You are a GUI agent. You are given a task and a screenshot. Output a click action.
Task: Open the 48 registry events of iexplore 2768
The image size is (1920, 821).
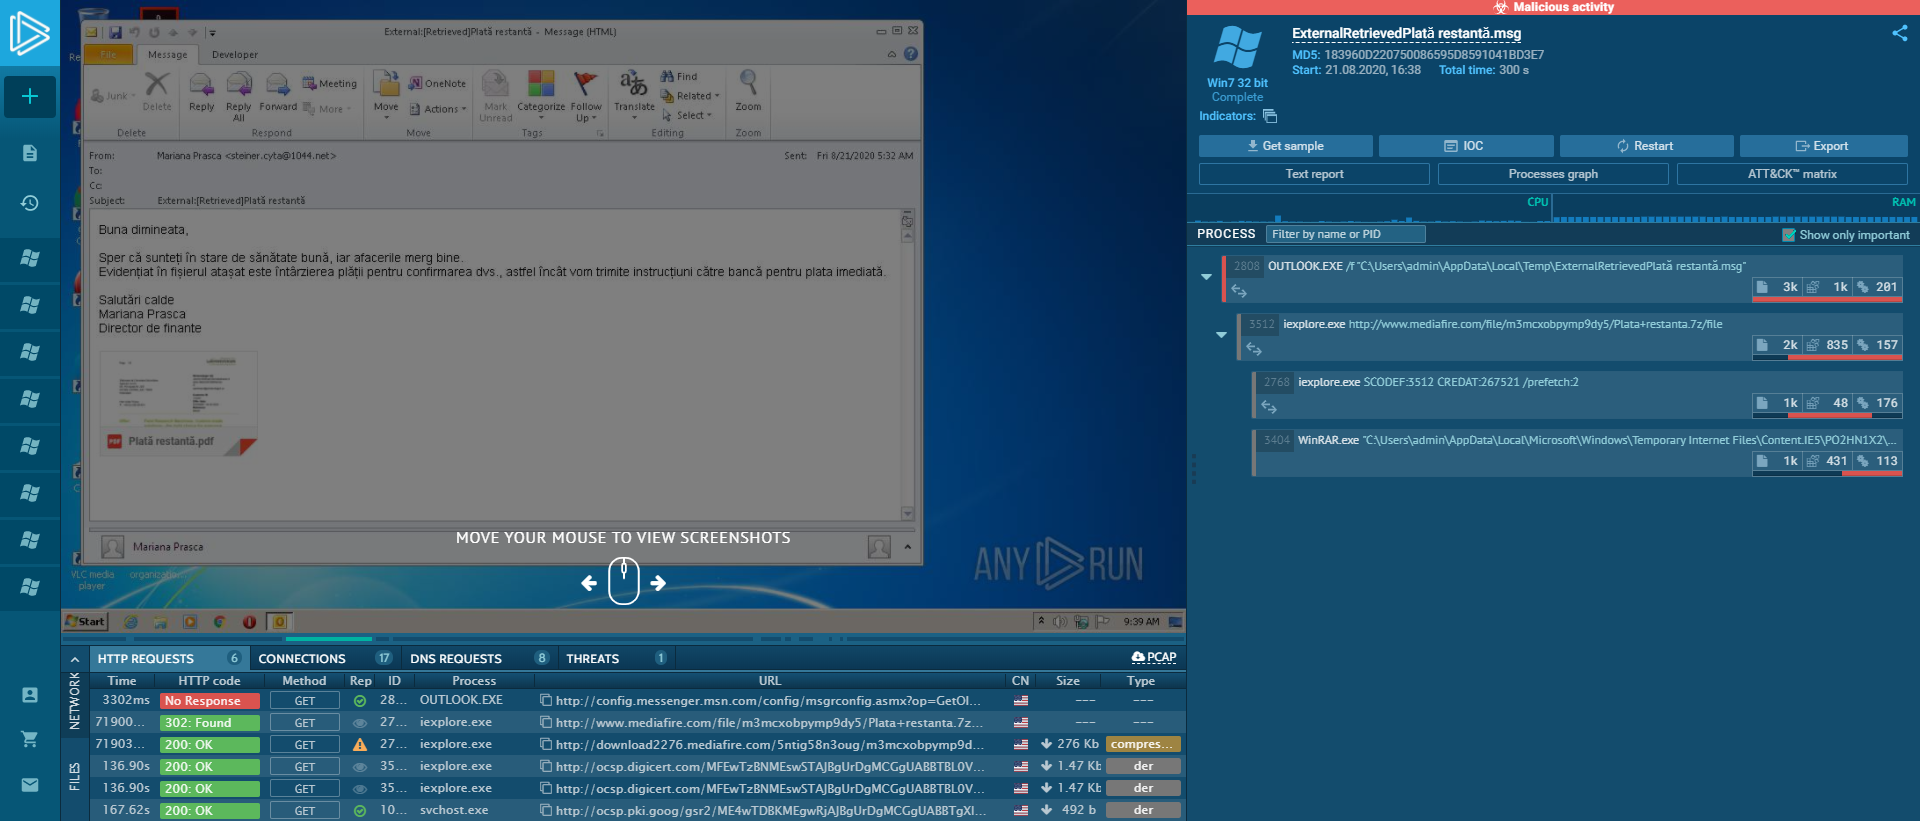[x=1829, y=403]
